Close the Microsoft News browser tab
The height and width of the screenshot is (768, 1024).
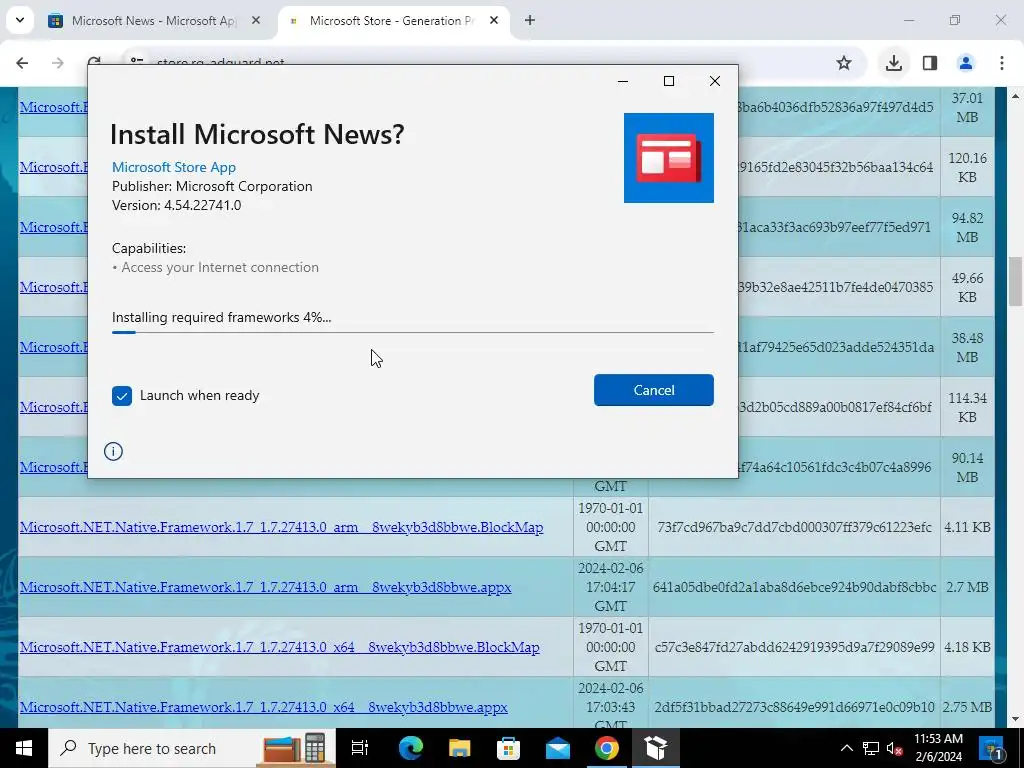[x=256, y=21]
